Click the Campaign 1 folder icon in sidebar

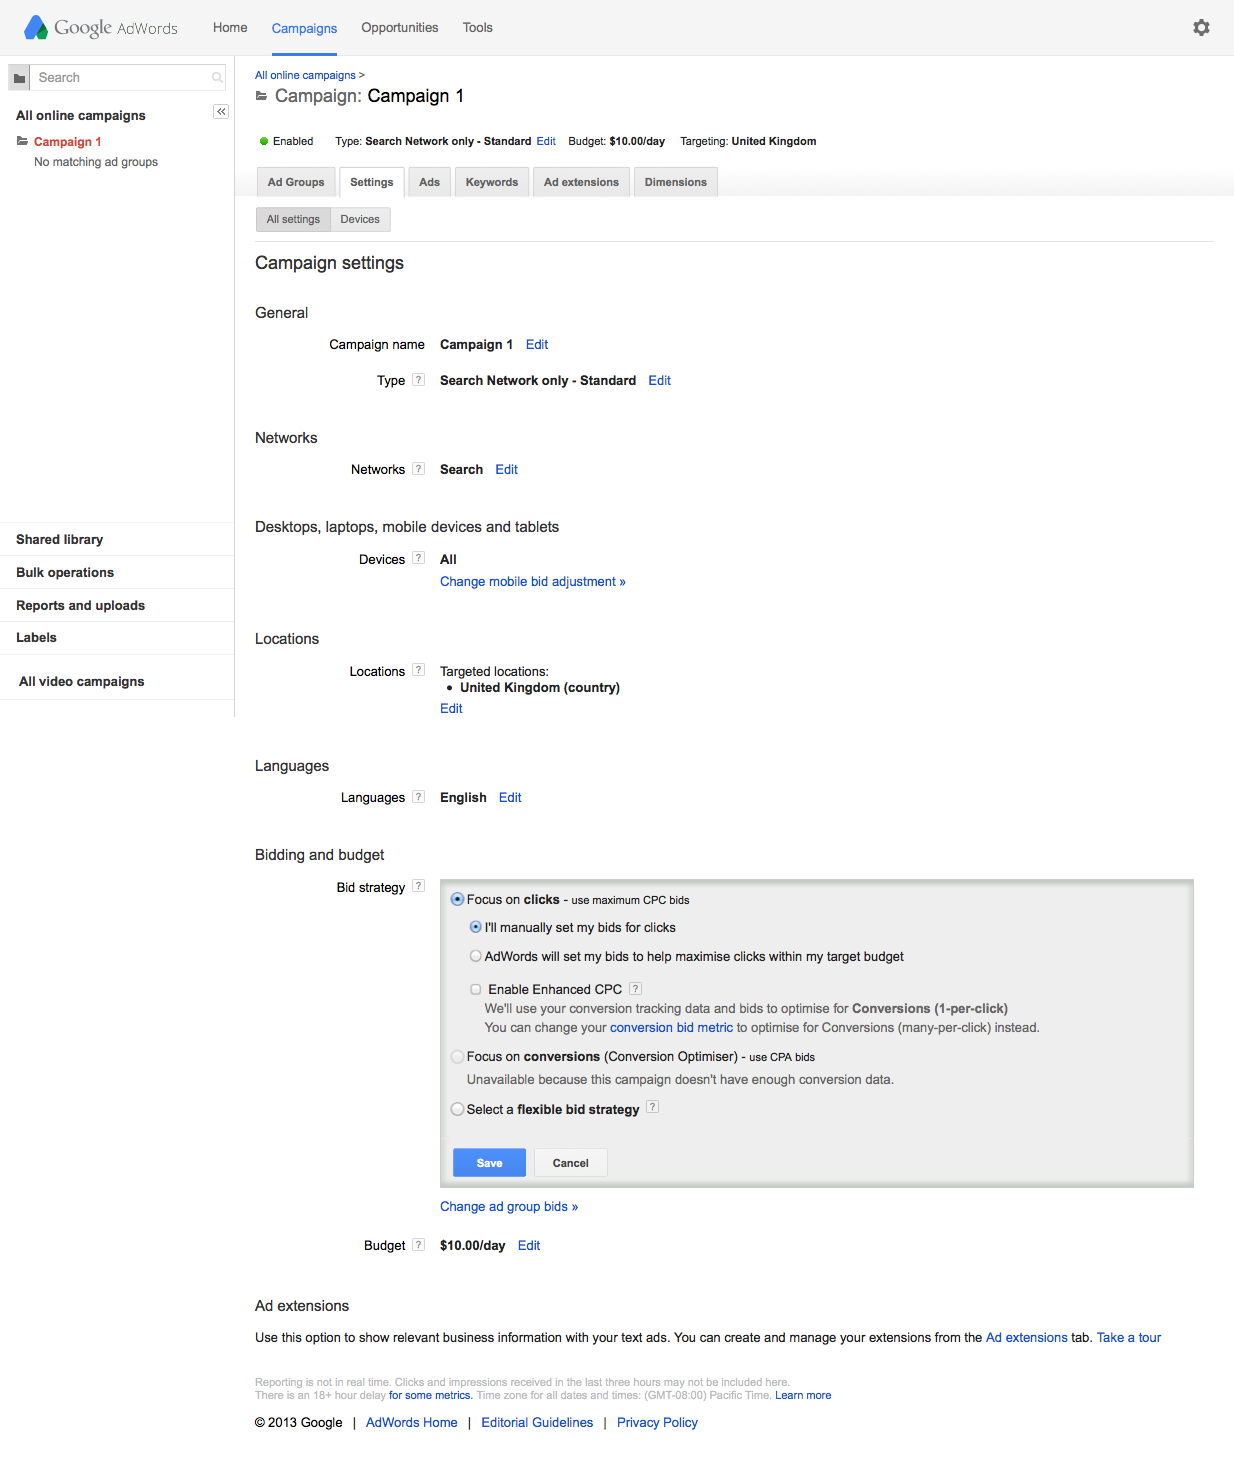[x=22, y=141]
